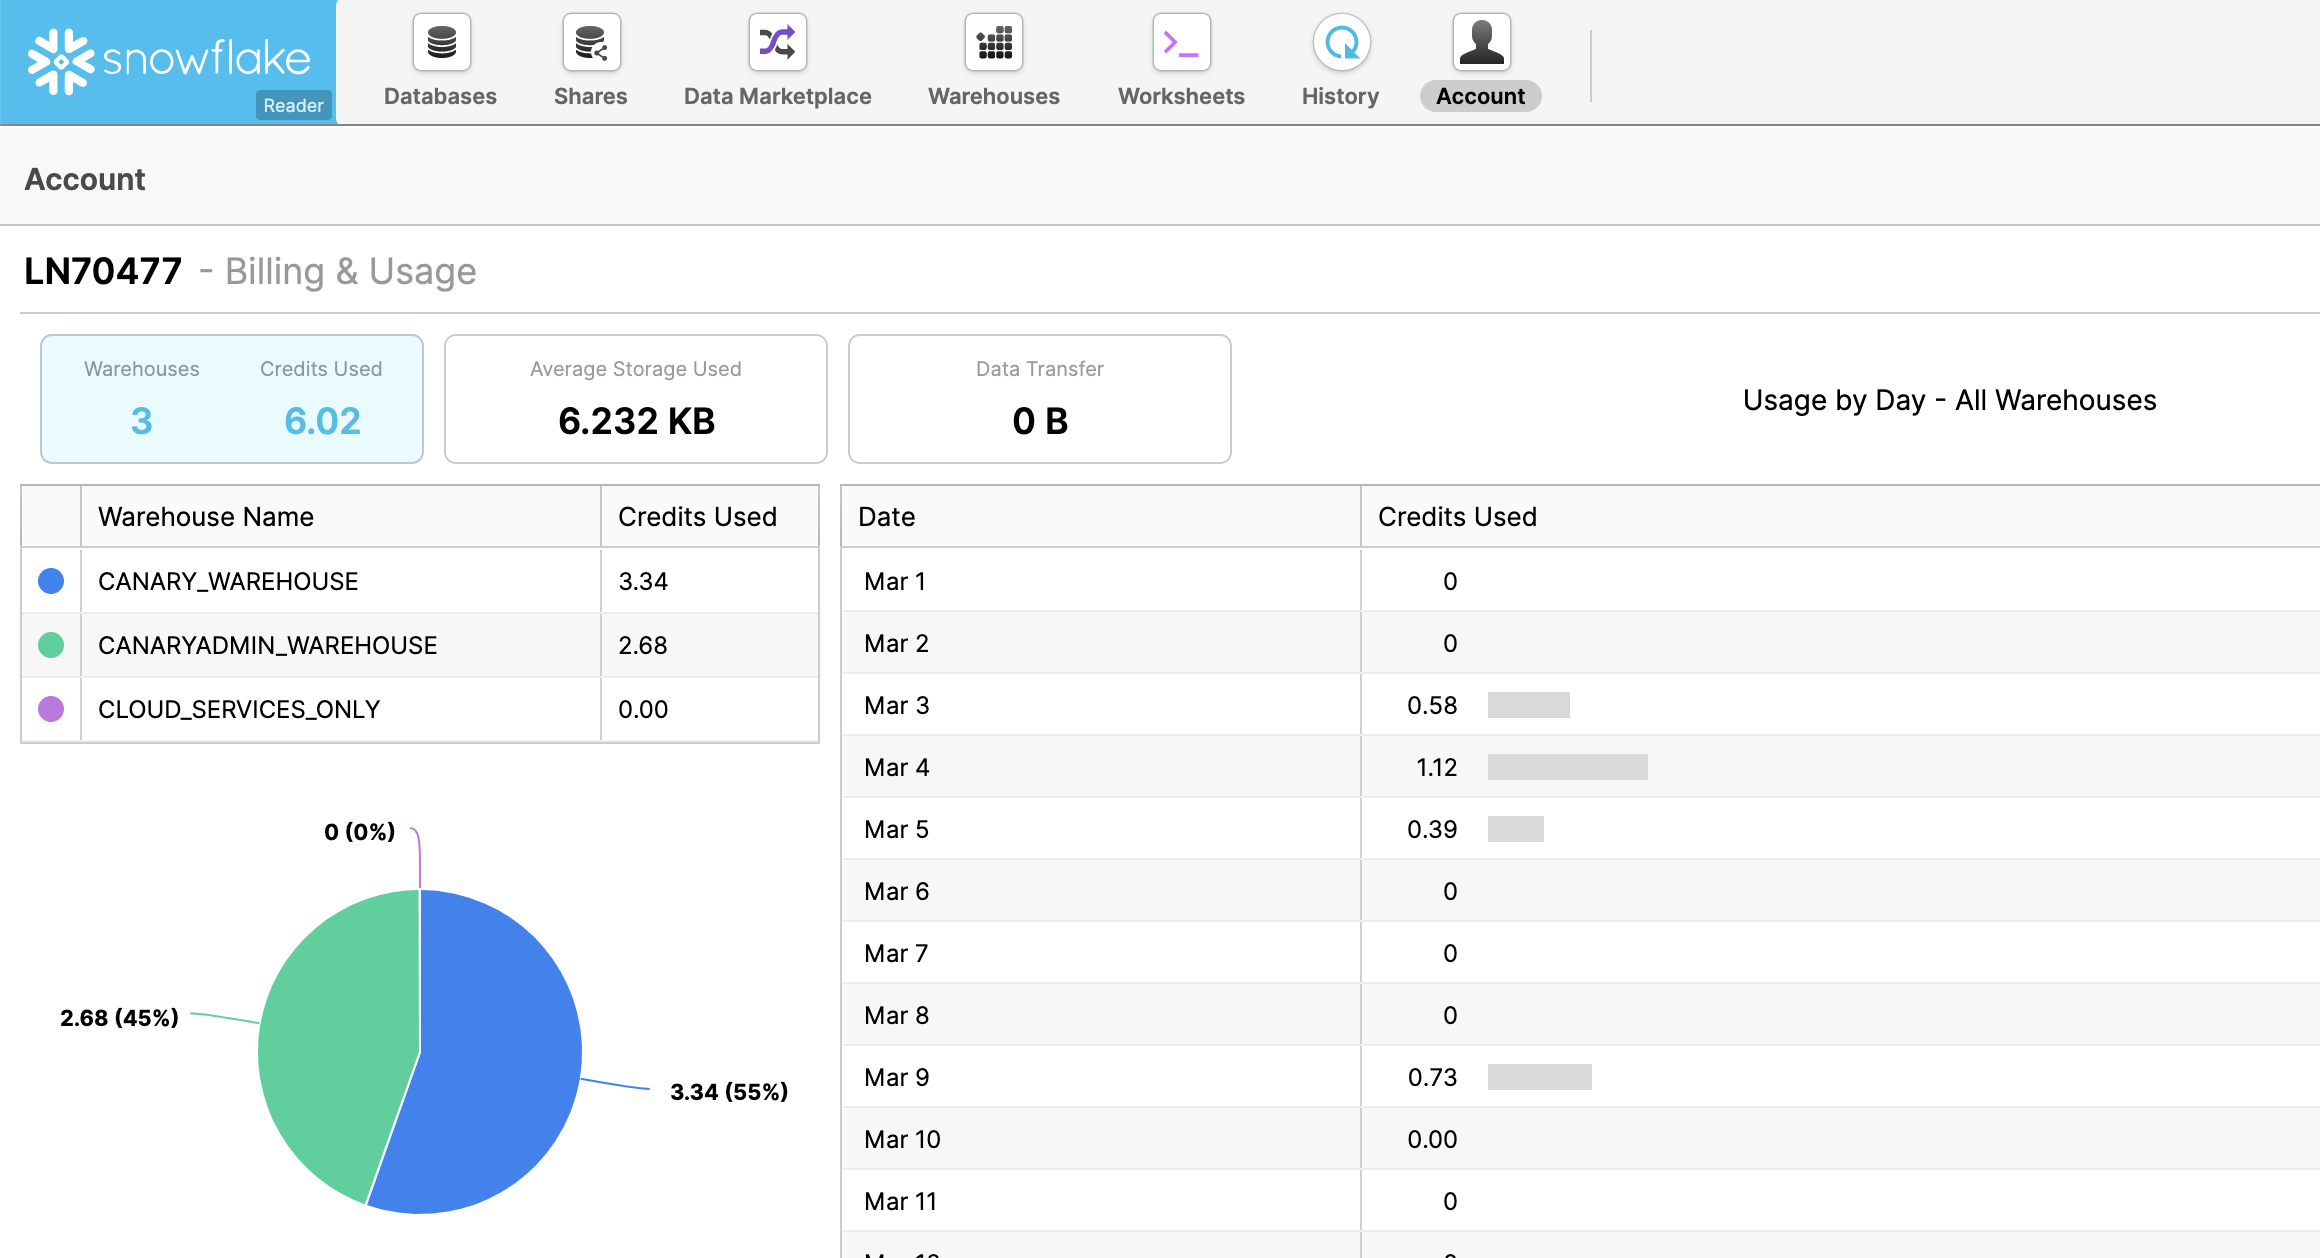Click the History clock icon
The height and width of the screenshot is (1258, 2320).
1340,43
